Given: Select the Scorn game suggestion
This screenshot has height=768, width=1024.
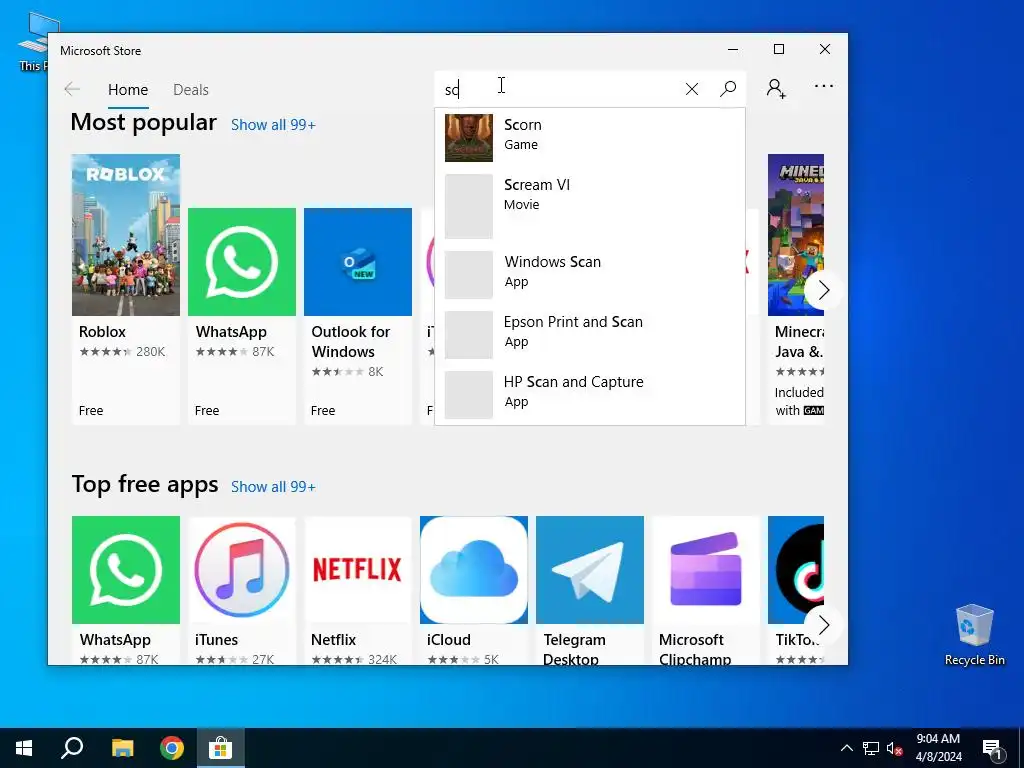Looking at the screenshot, I should pos(590,138).
